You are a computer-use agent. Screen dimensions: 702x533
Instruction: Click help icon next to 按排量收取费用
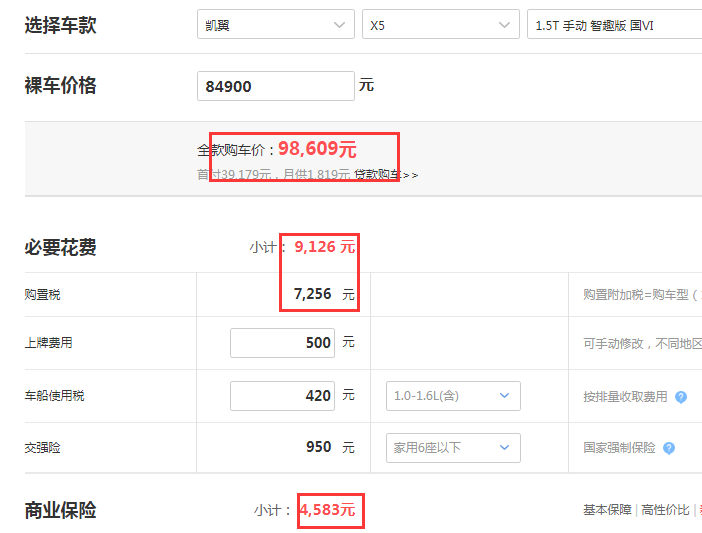coord(681,397)
